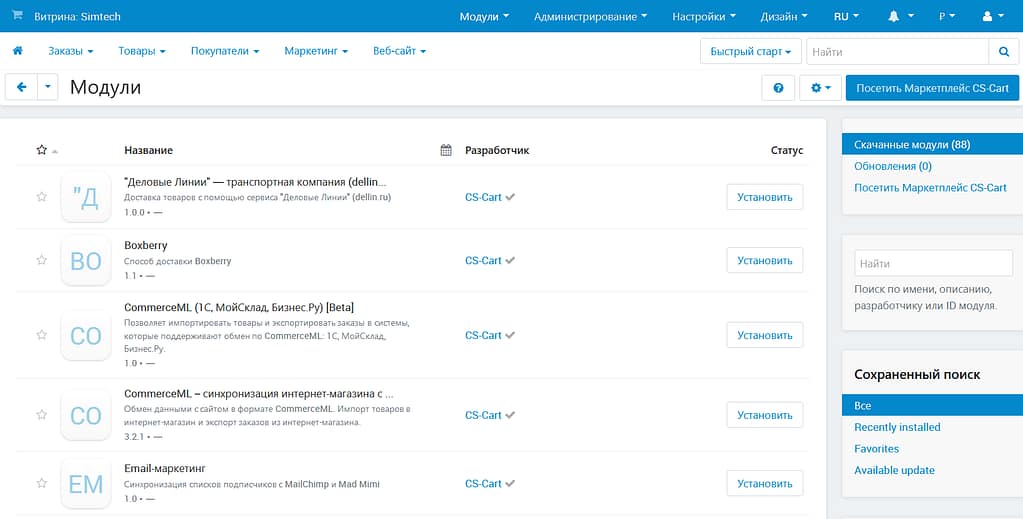Click the back arrow button
1023x519 pixels.
21,88
